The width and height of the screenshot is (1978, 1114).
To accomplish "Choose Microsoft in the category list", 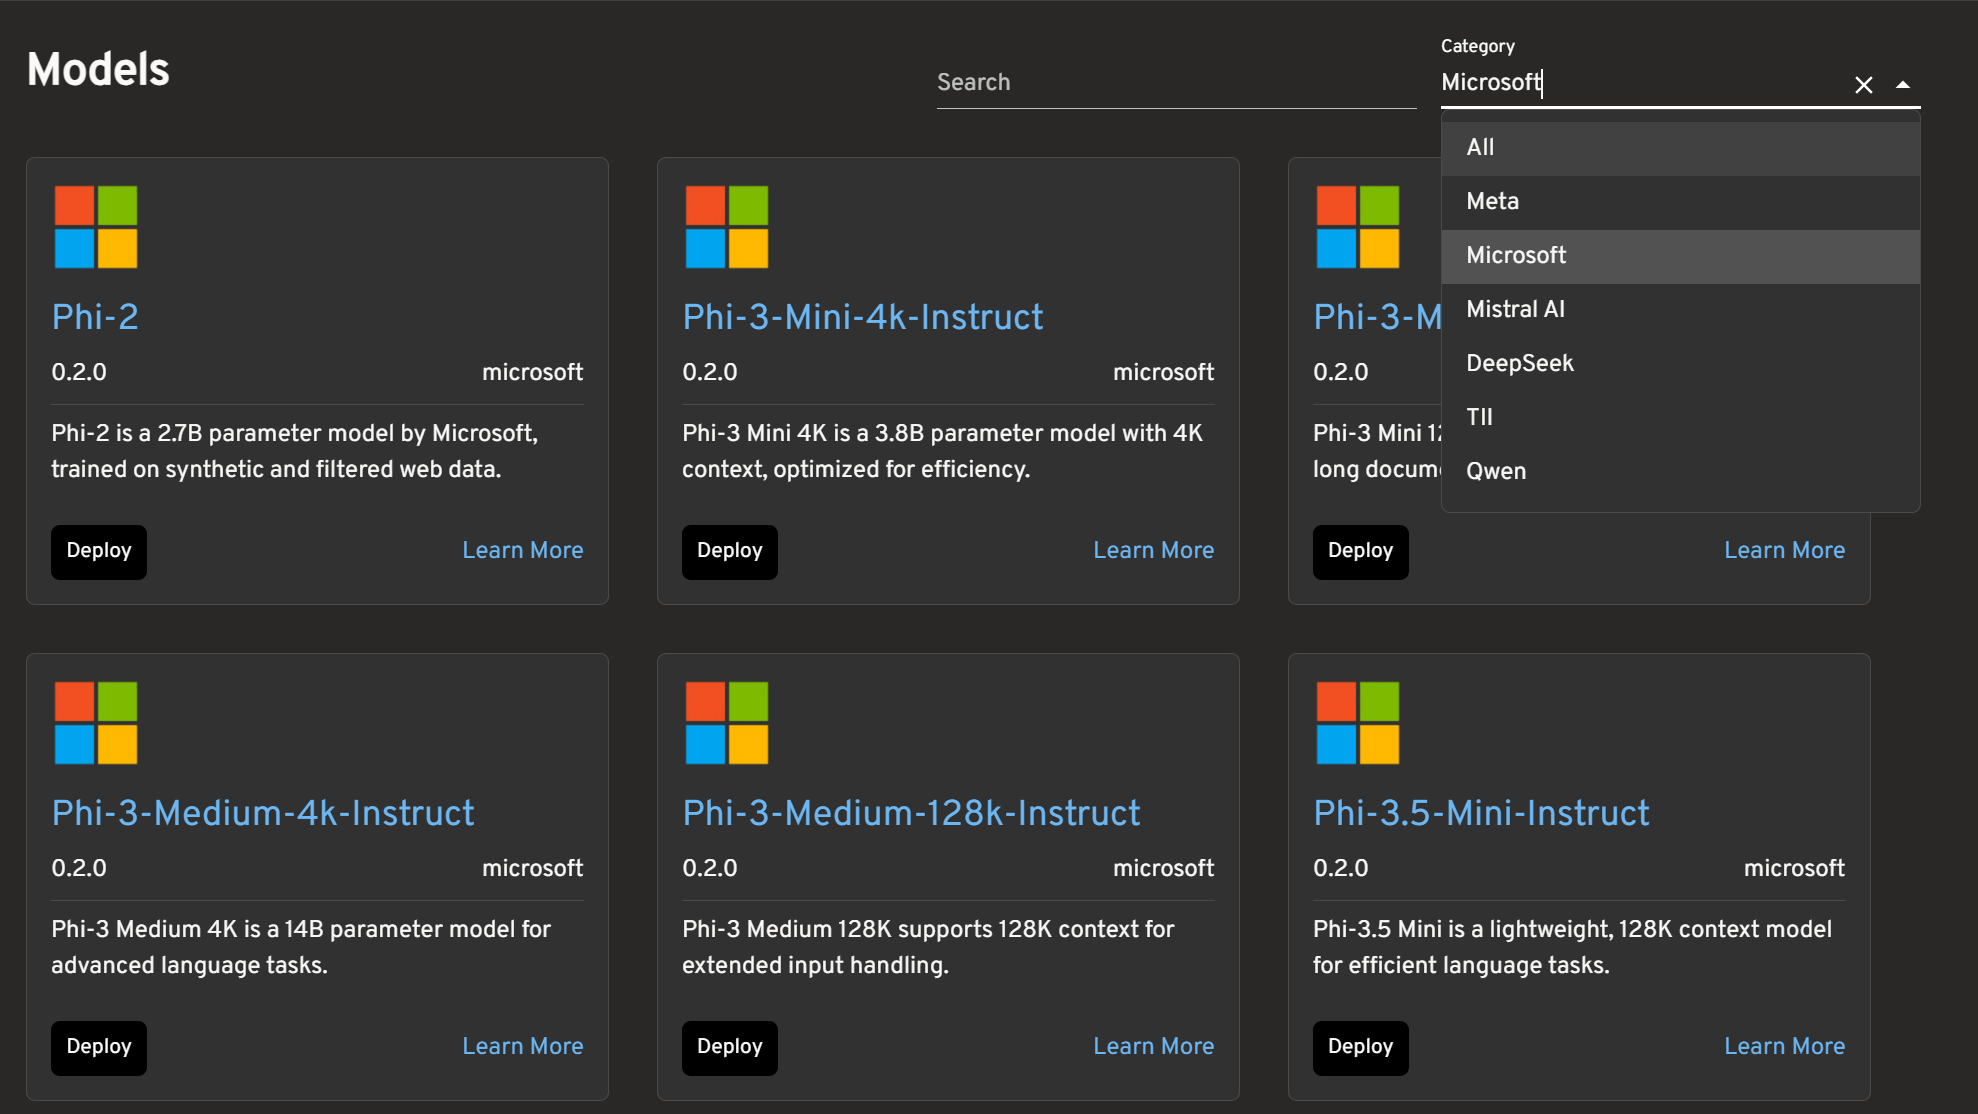I will point(1680,256).
